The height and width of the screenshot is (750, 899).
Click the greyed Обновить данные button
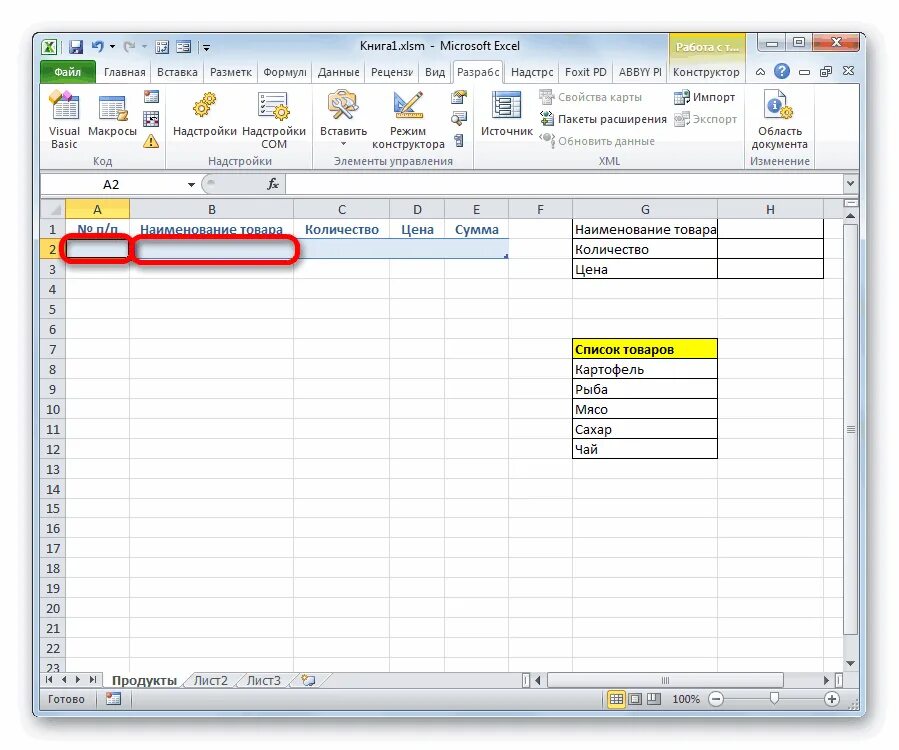(597, 141)
